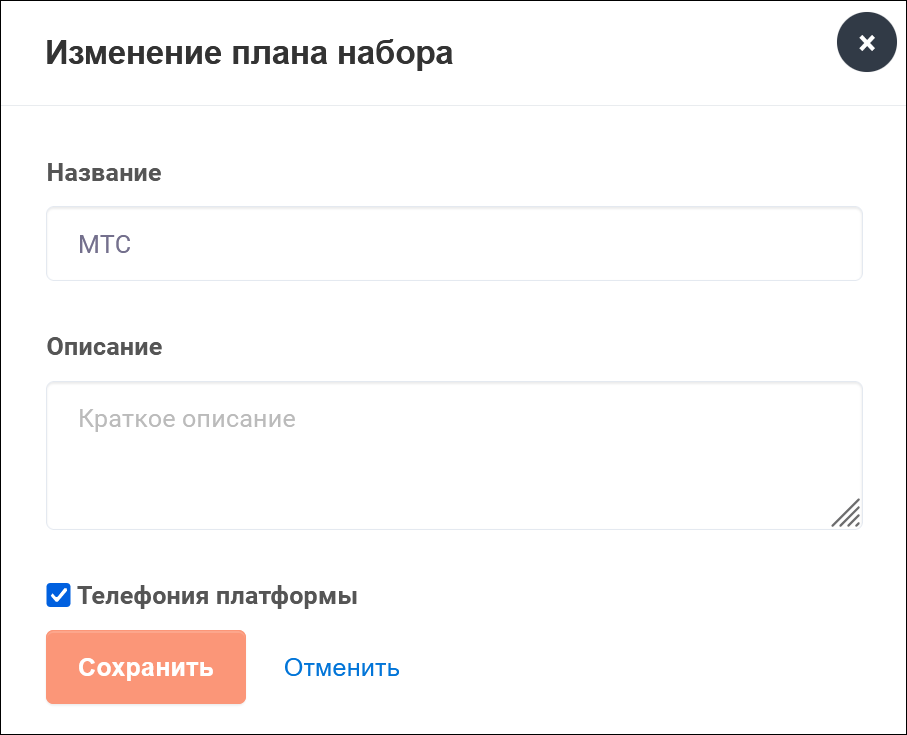
Task: Select the Изменение плана набора heading
Action: (249, 53)
